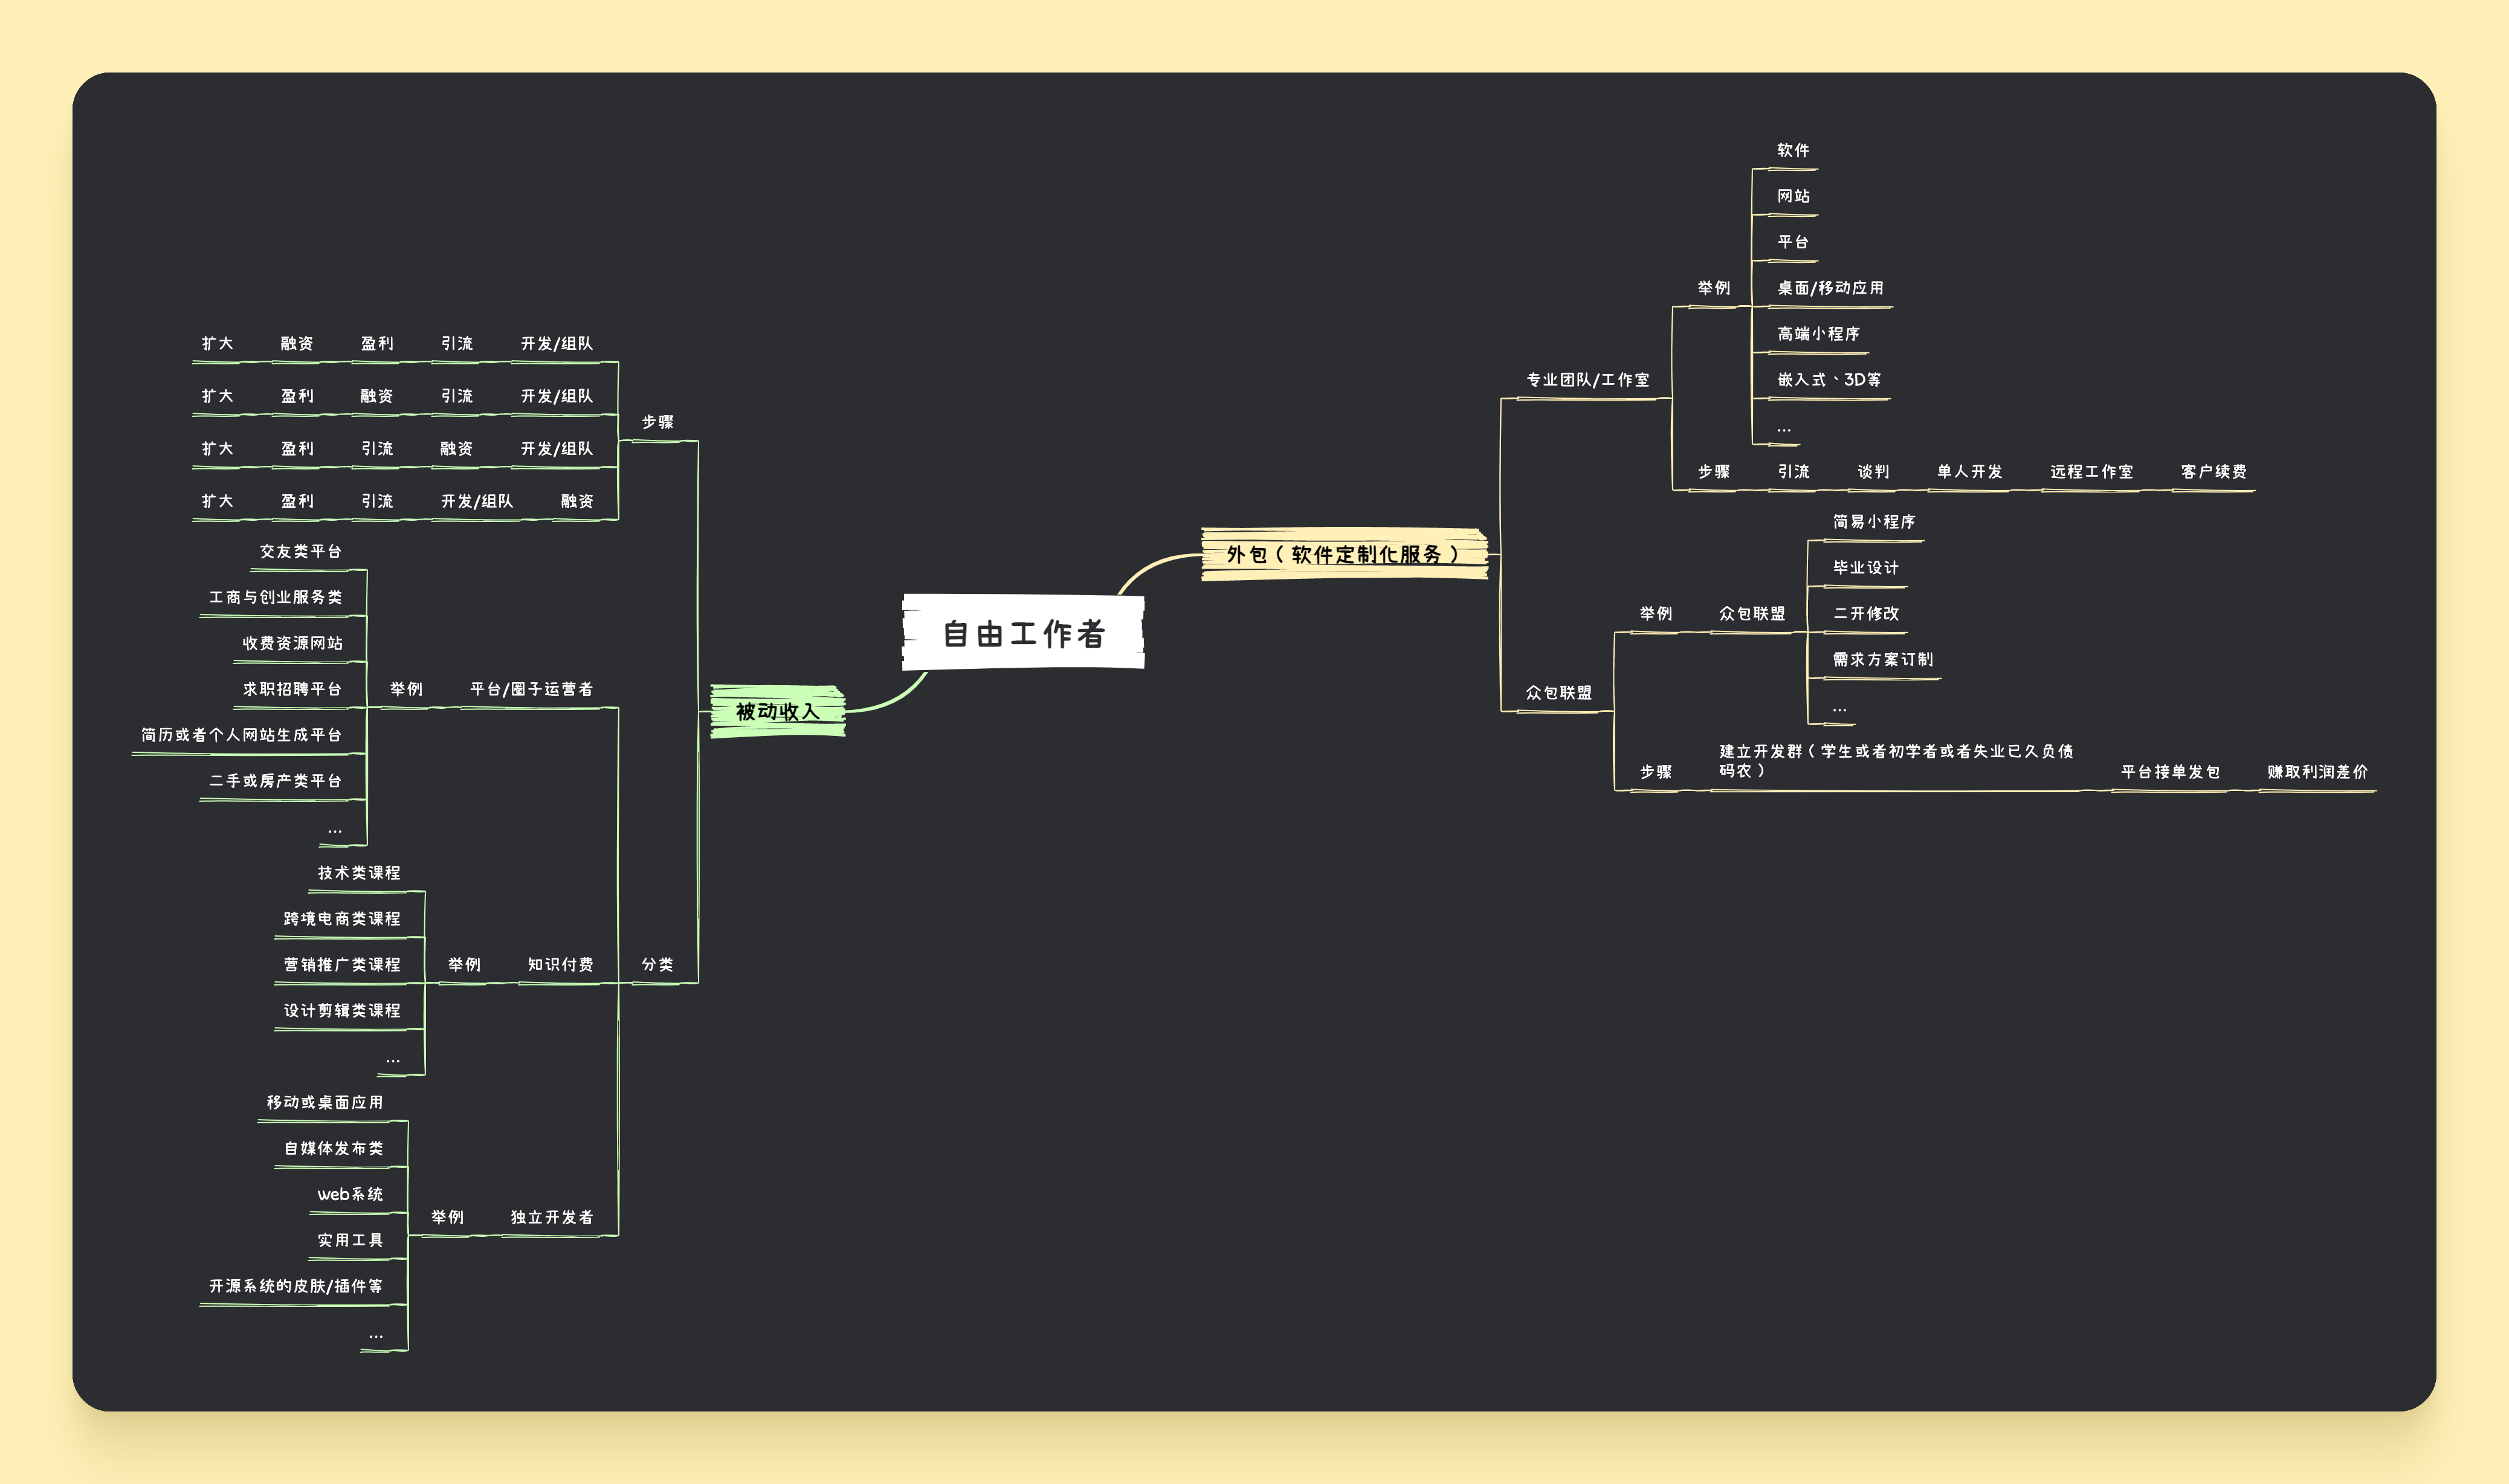Click the 嵌入式、3D等 node
This screenshot has height=1484, width=2509.
click(1829, 380)
